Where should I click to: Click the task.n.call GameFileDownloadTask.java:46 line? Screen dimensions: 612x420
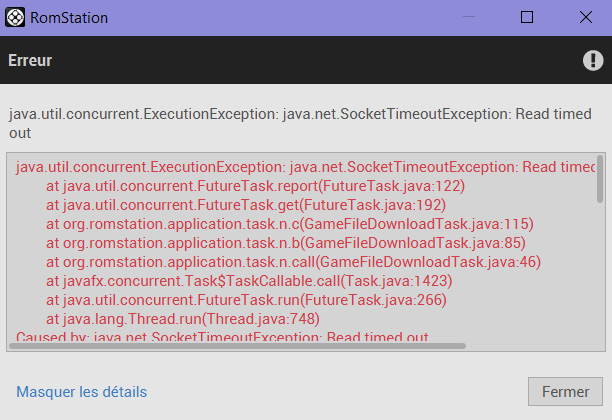pos(294,262)
